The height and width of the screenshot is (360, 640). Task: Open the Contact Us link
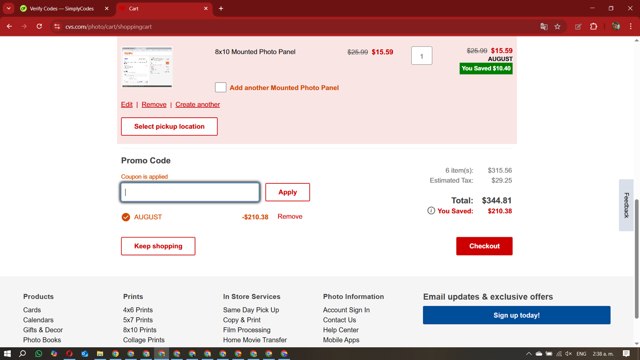pos(340,320)
